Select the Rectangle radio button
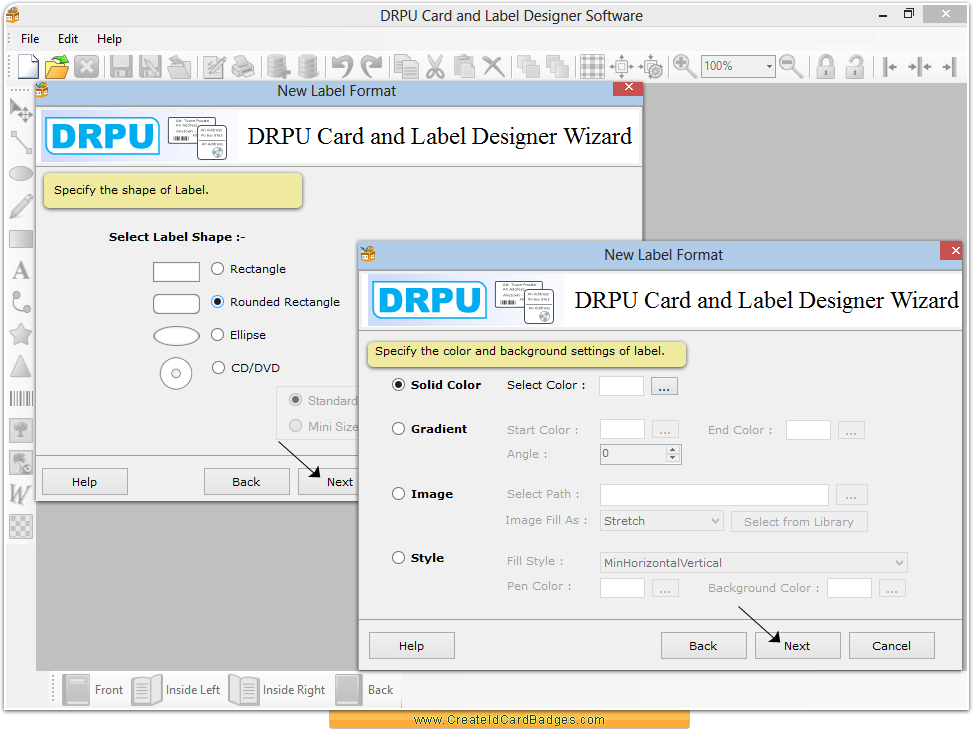 point(217,269)
